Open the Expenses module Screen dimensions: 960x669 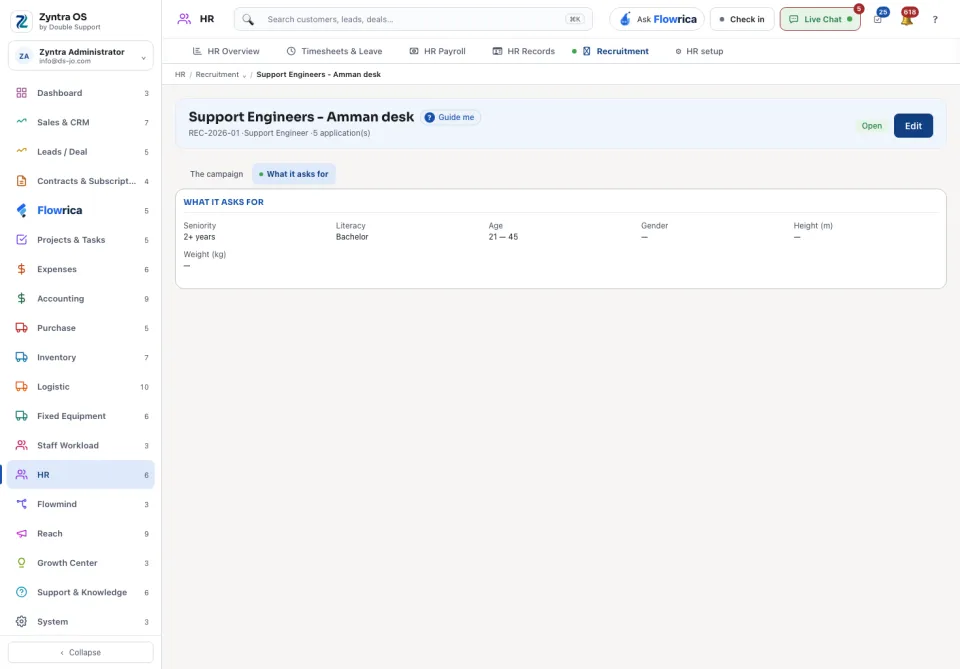click(81, 269)
